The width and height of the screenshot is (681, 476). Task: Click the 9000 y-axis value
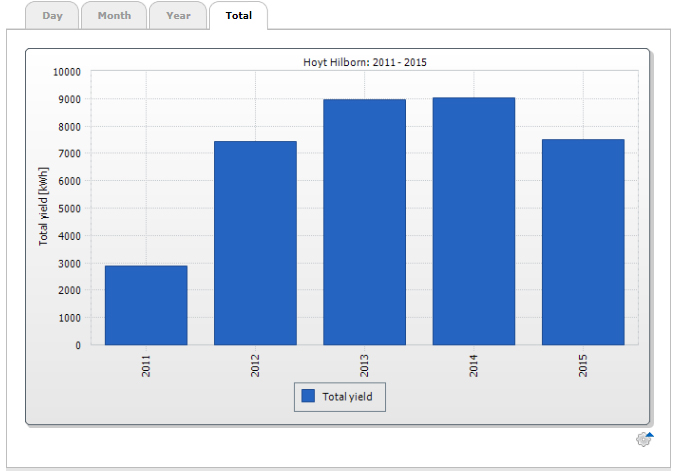click(x=69, y=99)
